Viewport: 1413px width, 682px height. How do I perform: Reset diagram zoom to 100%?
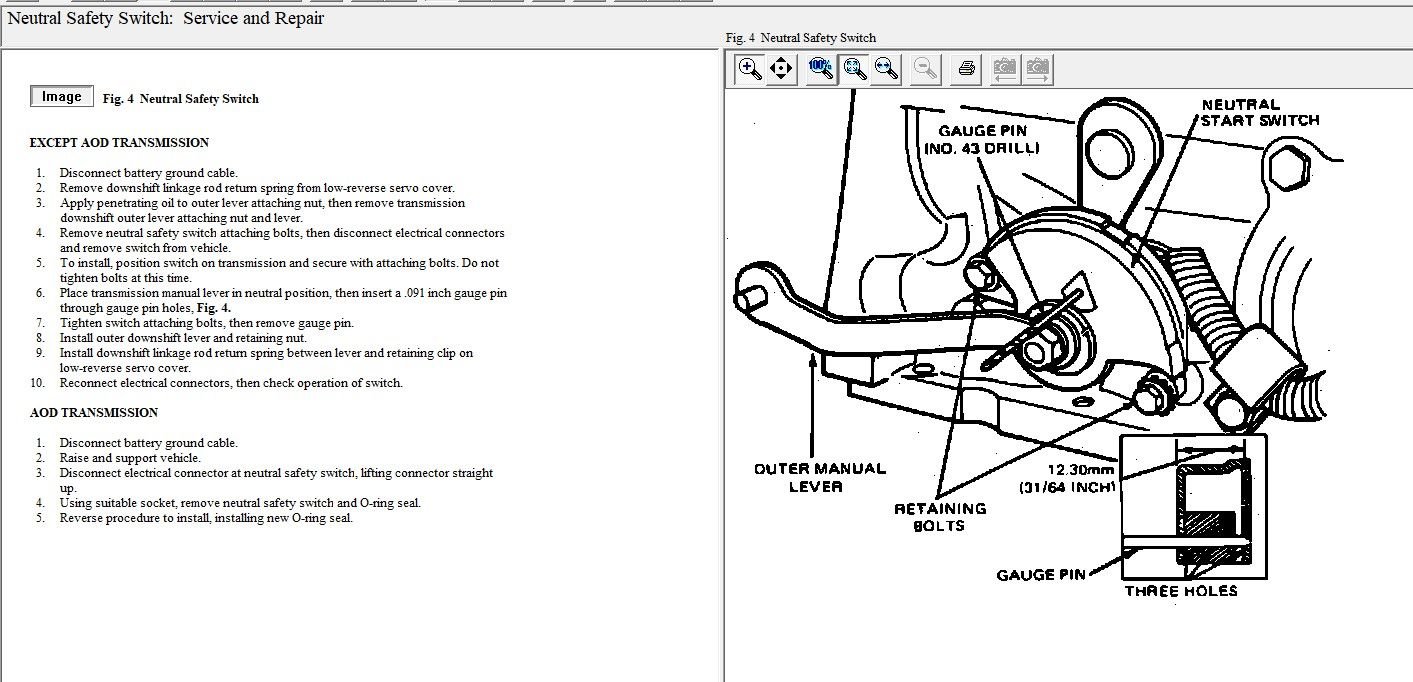[821, 68]
